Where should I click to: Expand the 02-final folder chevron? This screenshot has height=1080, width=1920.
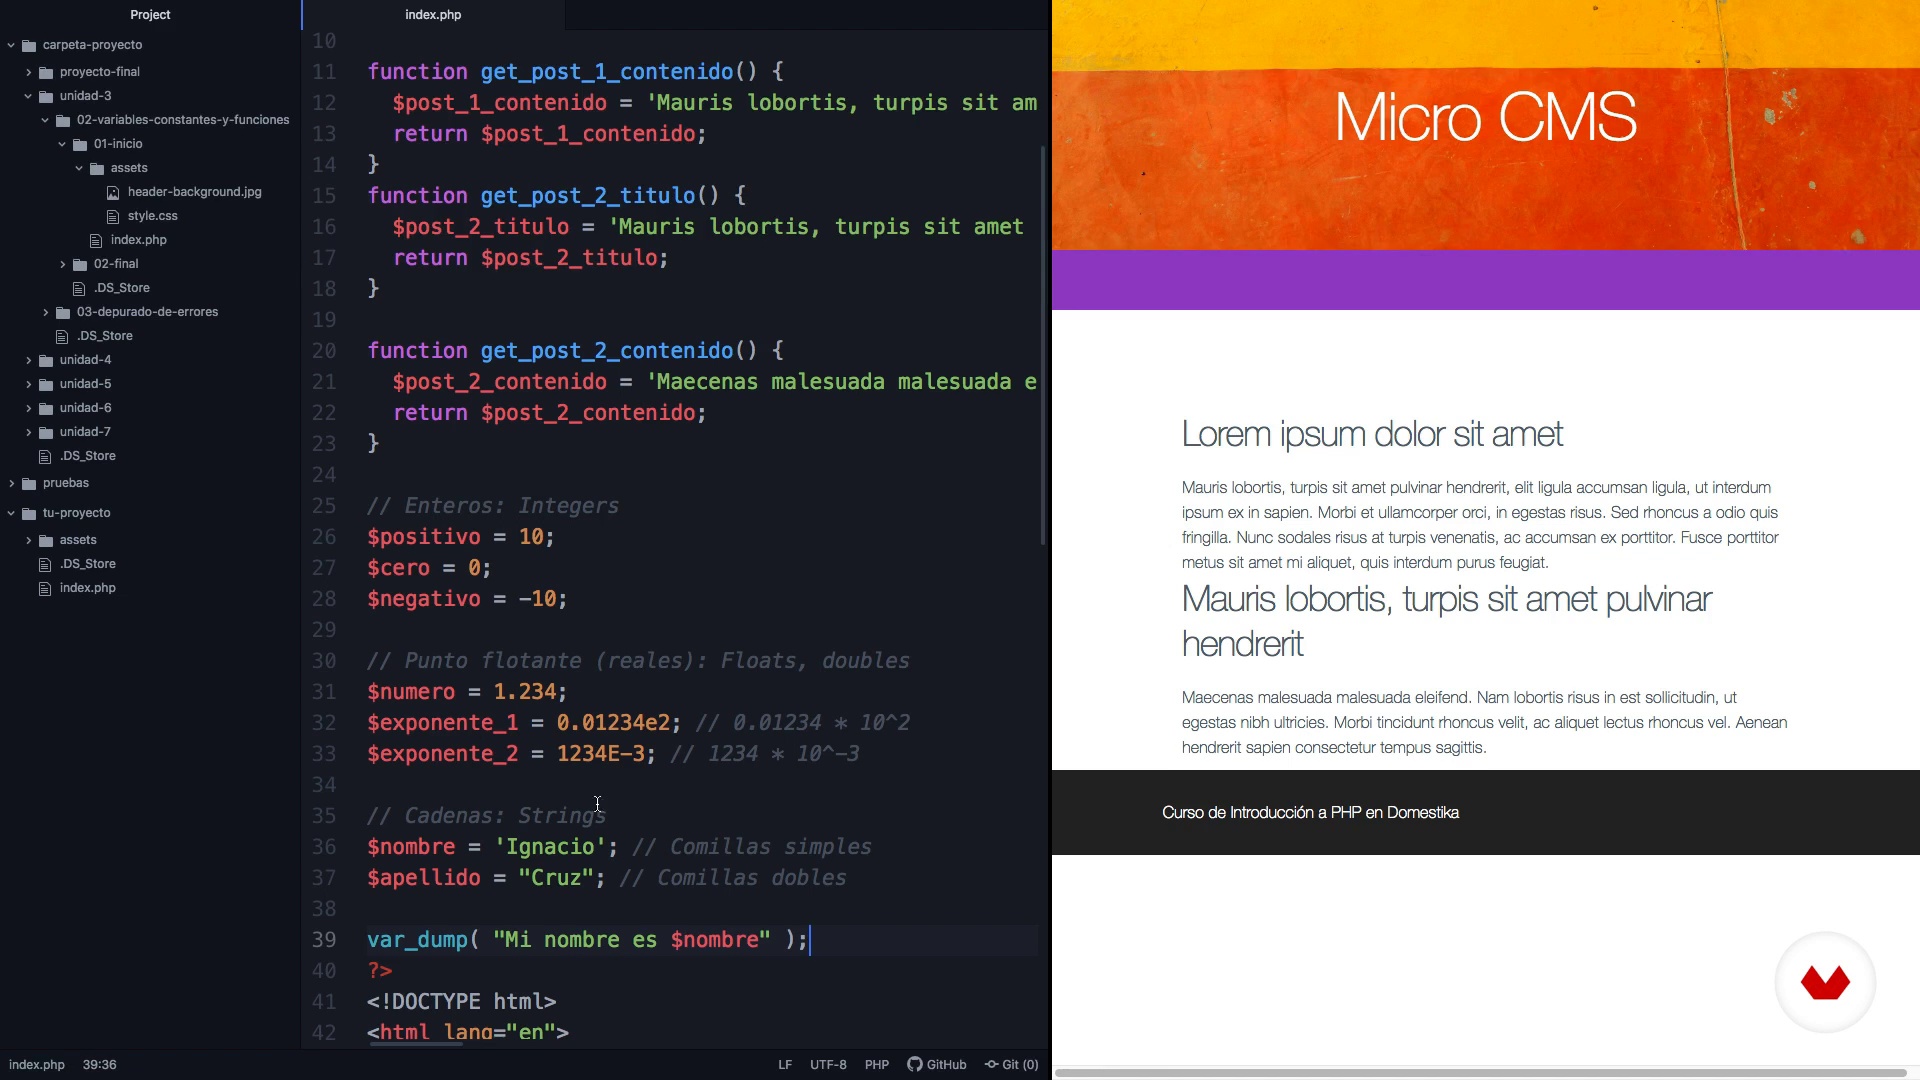(62, 264)
